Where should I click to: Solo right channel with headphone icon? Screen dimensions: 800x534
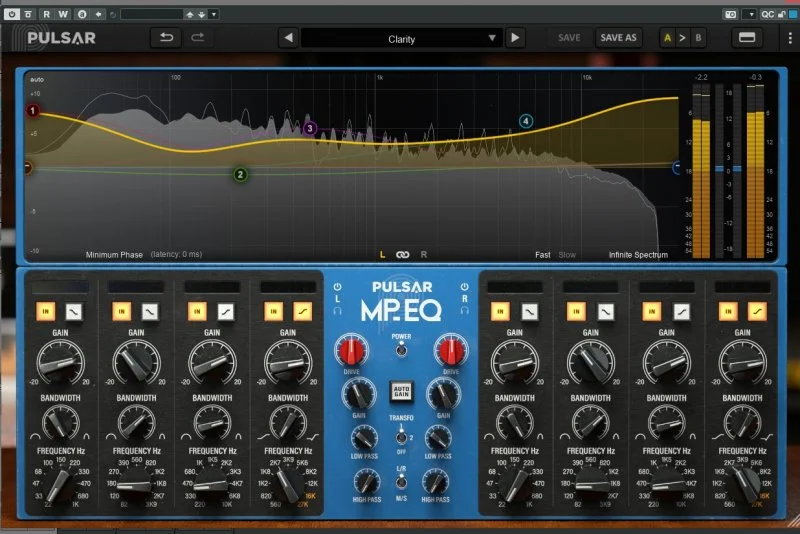pyautogui.click(x=464, y=310)
